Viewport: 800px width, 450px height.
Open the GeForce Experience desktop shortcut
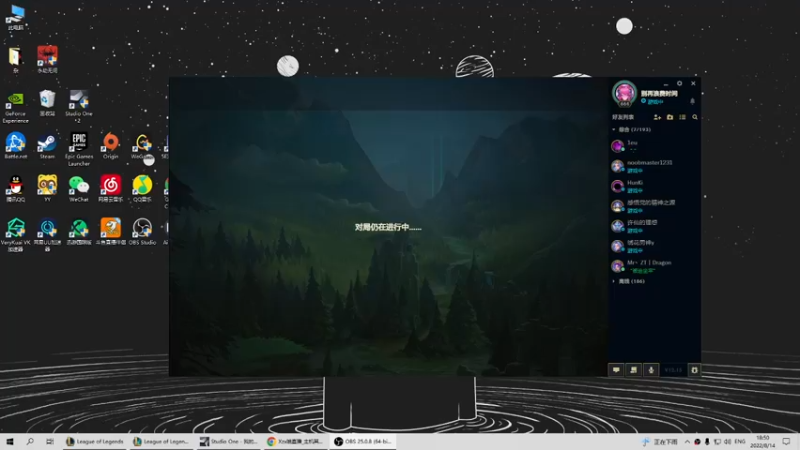pos(15,108)
